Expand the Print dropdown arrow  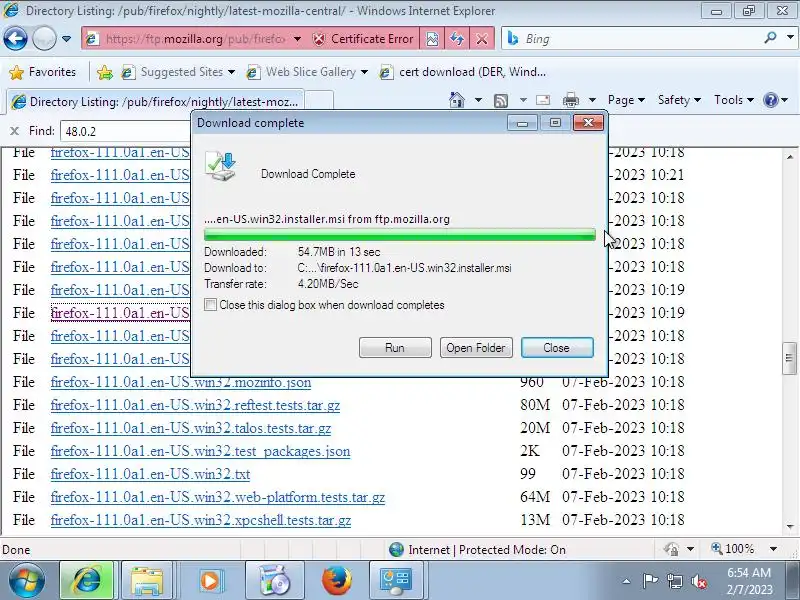[x=592, y=100]
